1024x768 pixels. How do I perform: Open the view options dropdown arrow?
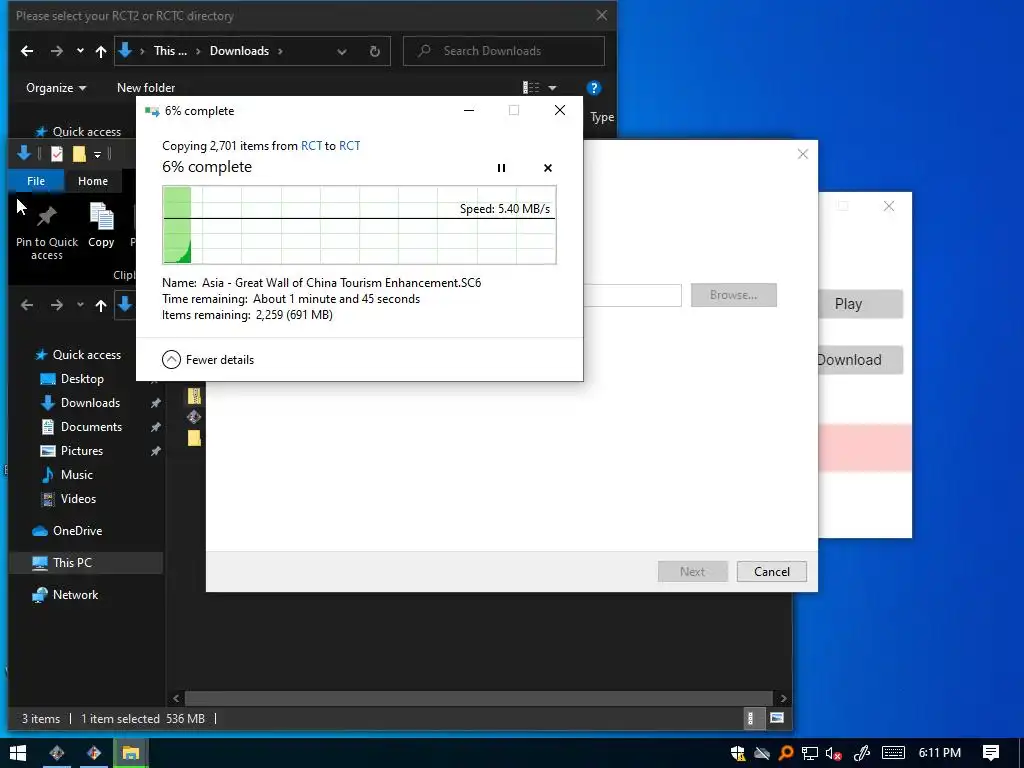coord(552,88)
